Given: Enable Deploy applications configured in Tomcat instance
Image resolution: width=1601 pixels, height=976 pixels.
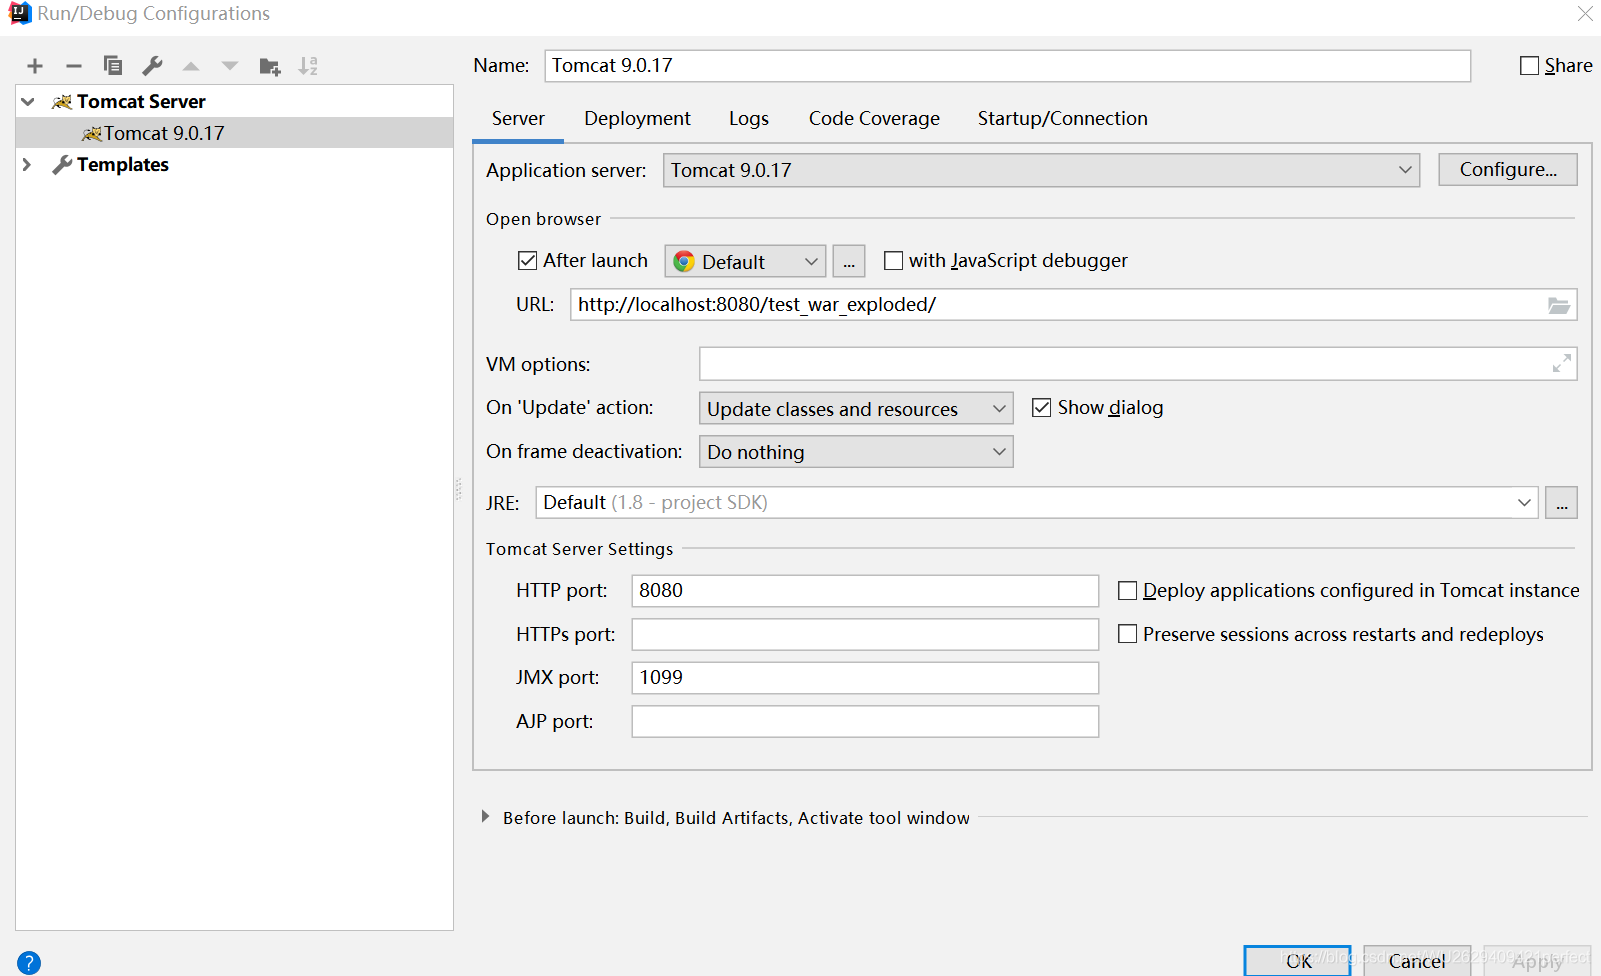Looking at the screenshot, I should pos(1127,591).
